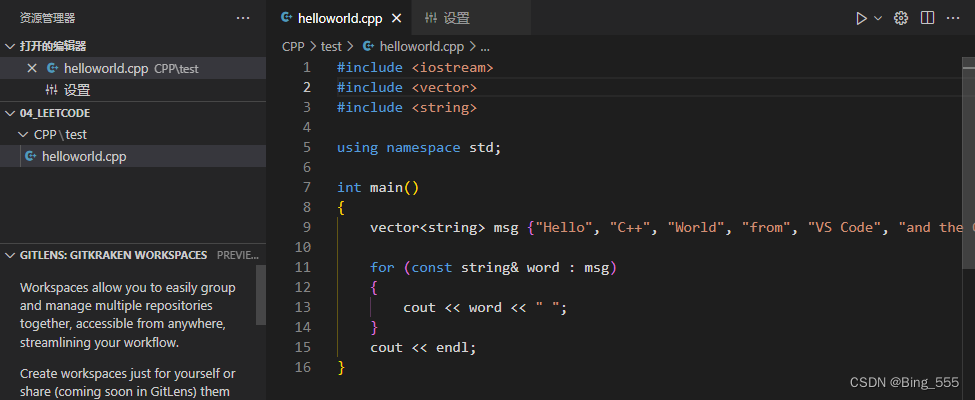Close helloworld.cpp in open editors list
This screenshot has width=975, height=400.
click(32, 68)
